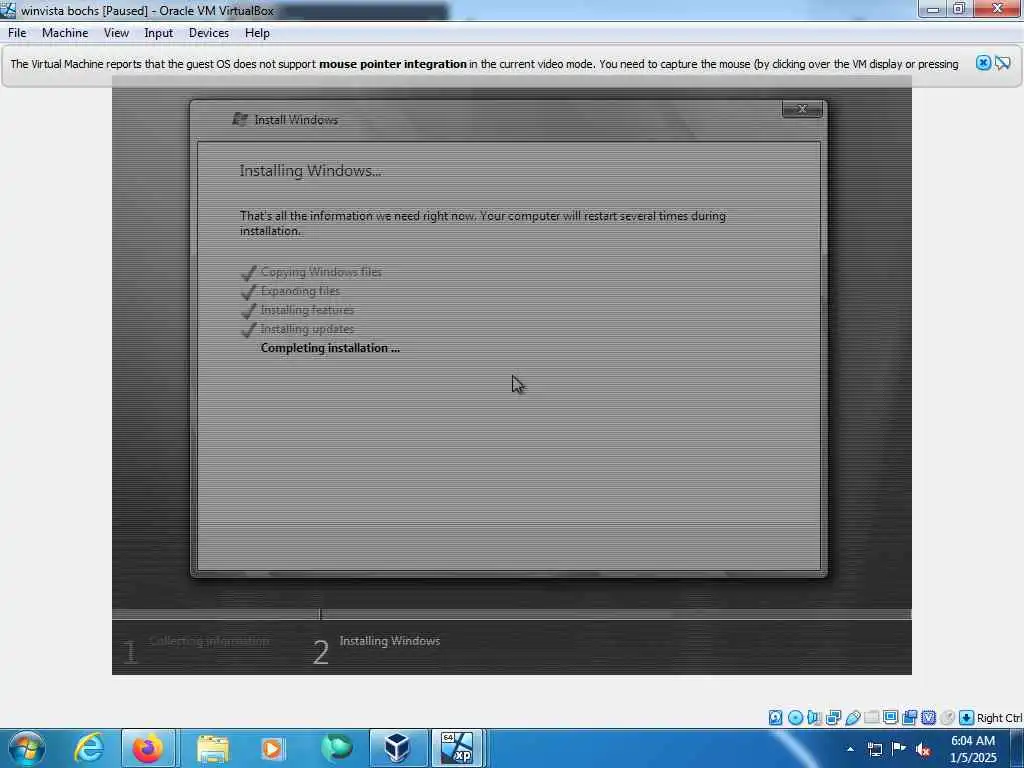
Task: Switch to VirtualBox Manager cube taskbar icon
Action: tap(398, 748)
